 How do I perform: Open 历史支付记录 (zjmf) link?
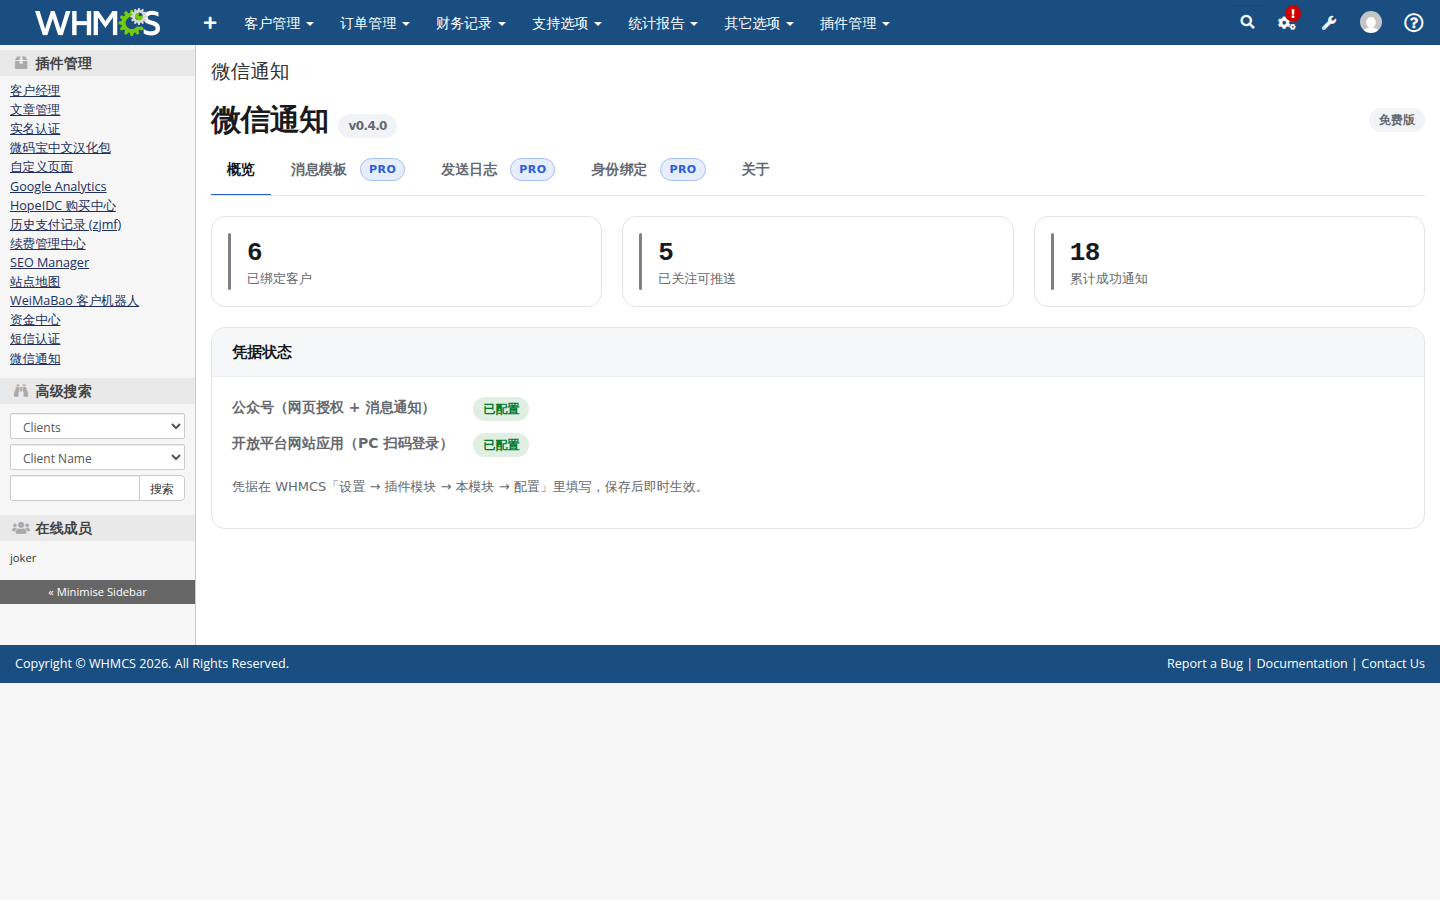tap(66, 224)
